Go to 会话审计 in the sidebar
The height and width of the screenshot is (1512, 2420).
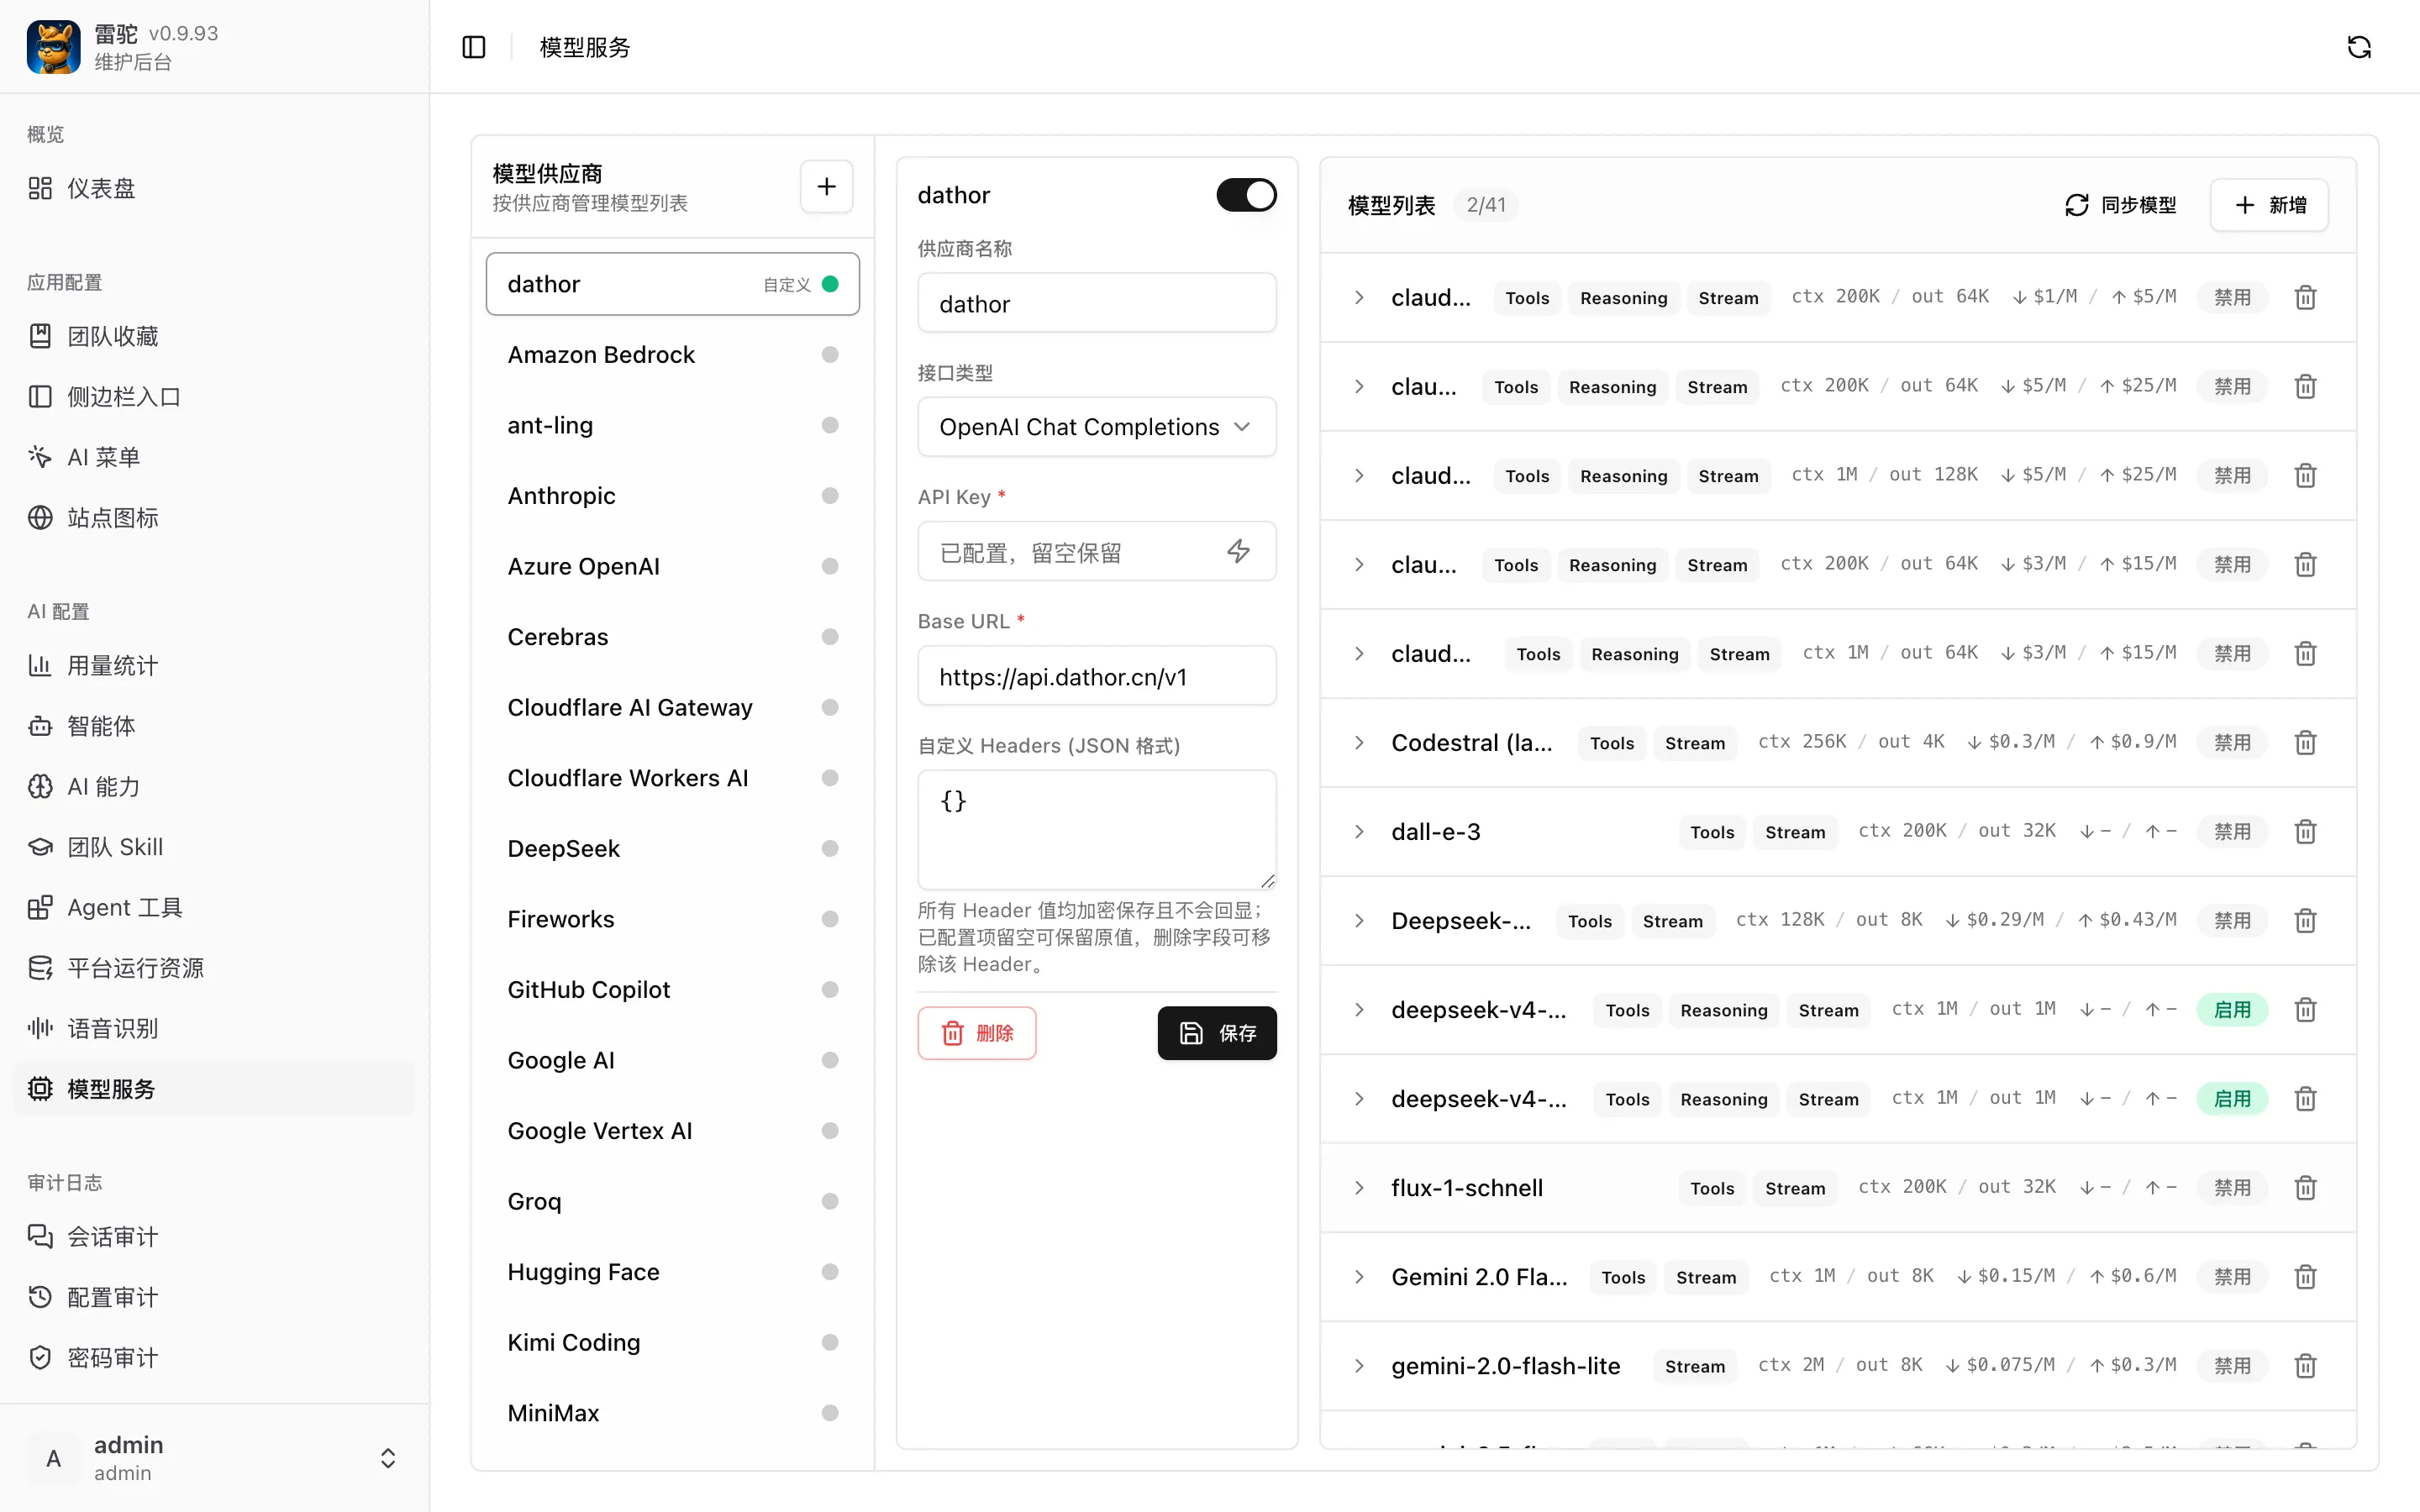click(x=214, y=1237)
